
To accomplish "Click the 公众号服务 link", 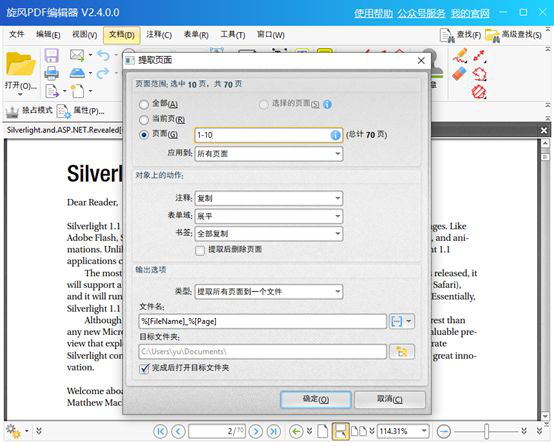I will (x=422, y=13).
